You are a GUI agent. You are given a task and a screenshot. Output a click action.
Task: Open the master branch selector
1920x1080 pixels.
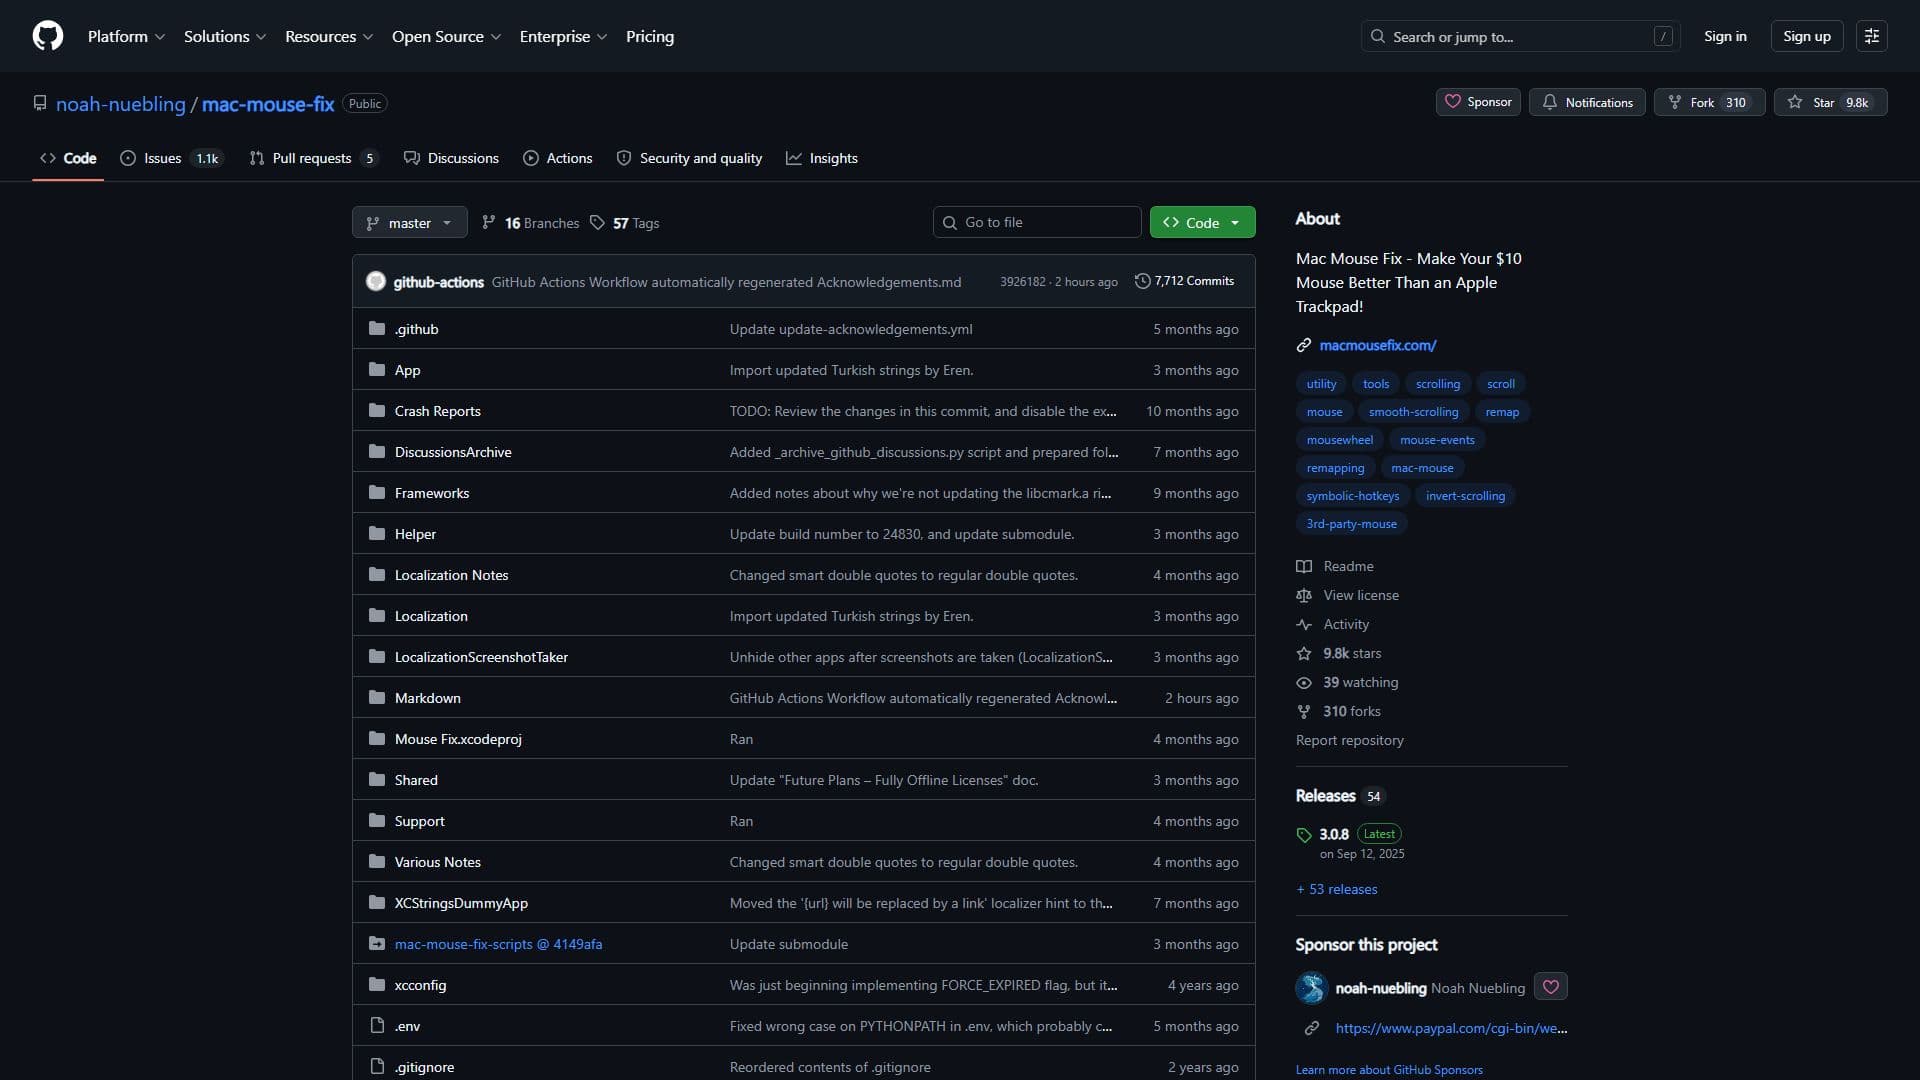click(x=410, y=222)
